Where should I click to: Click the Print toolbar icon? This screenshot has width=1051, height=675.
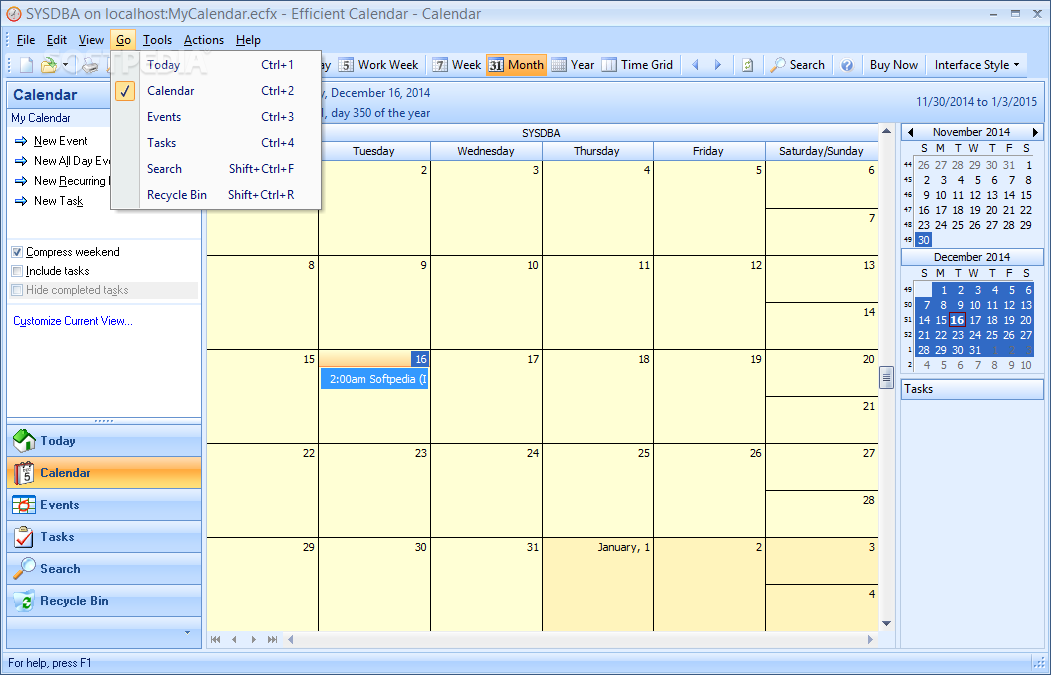coord(90,65)
